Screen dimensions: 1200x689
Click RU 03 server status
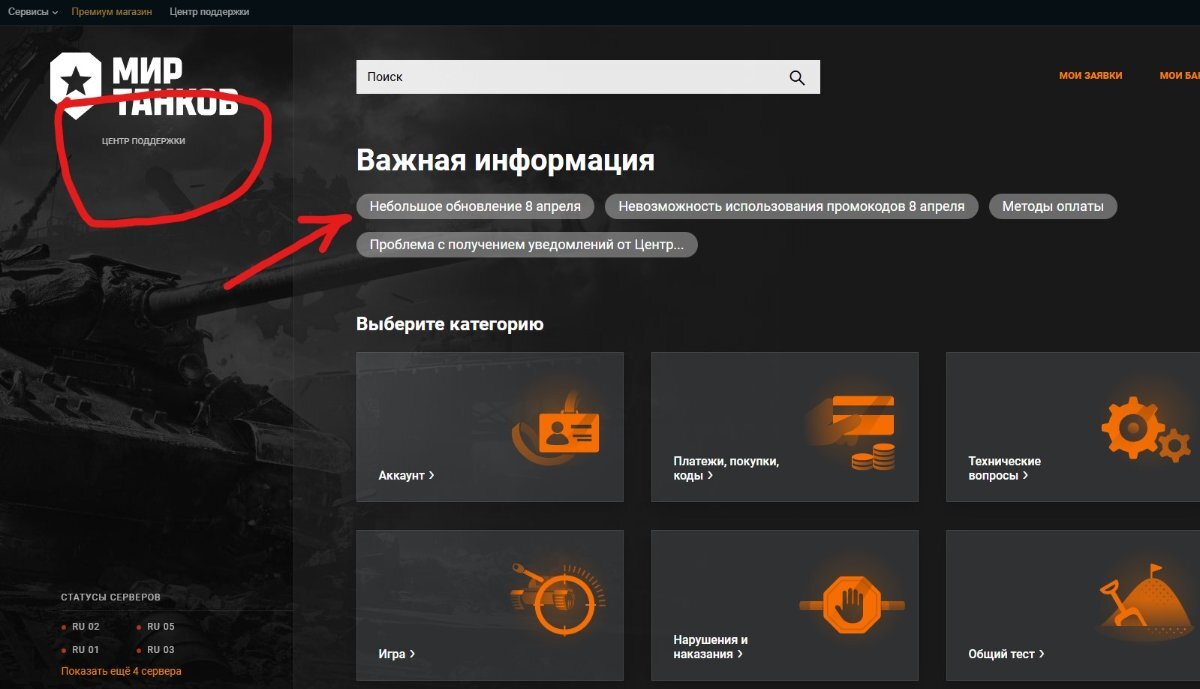156,650
